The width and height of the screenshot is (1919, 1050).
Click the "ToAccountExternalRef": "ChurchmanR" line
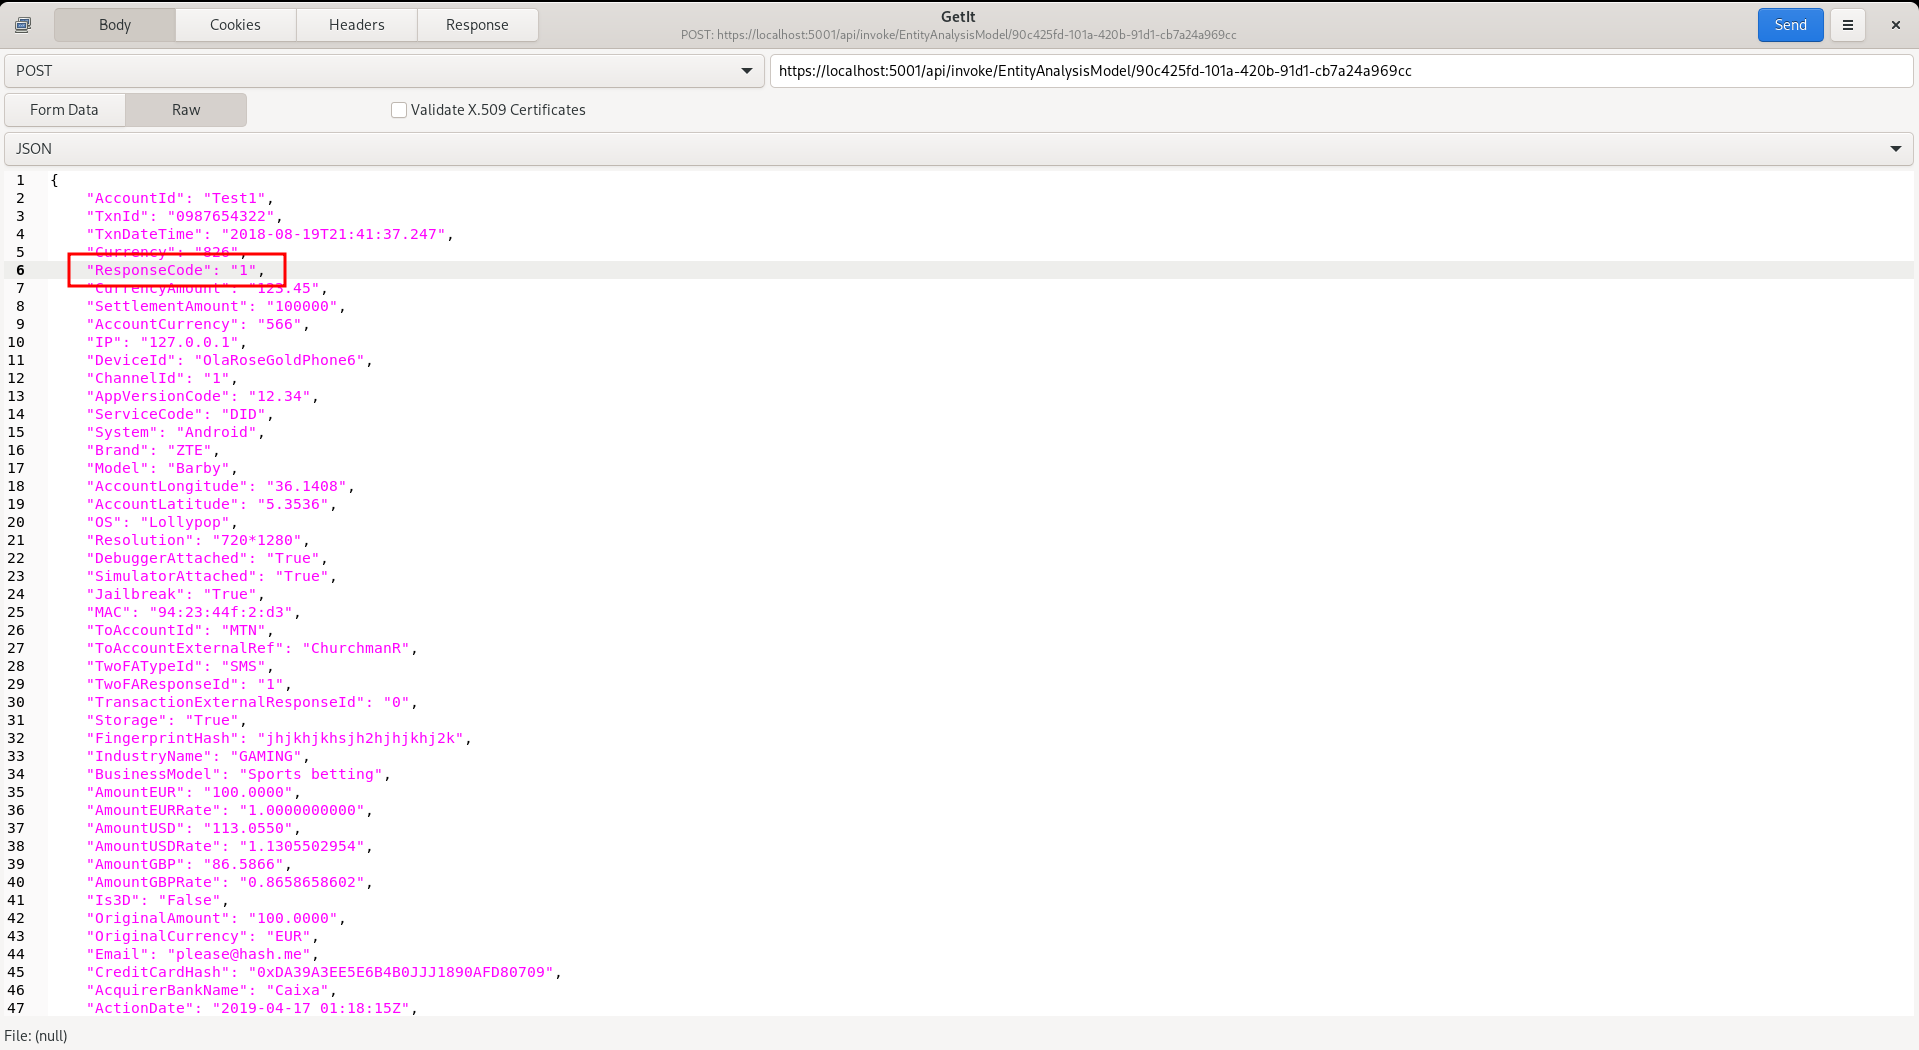[x=252, y=648]
